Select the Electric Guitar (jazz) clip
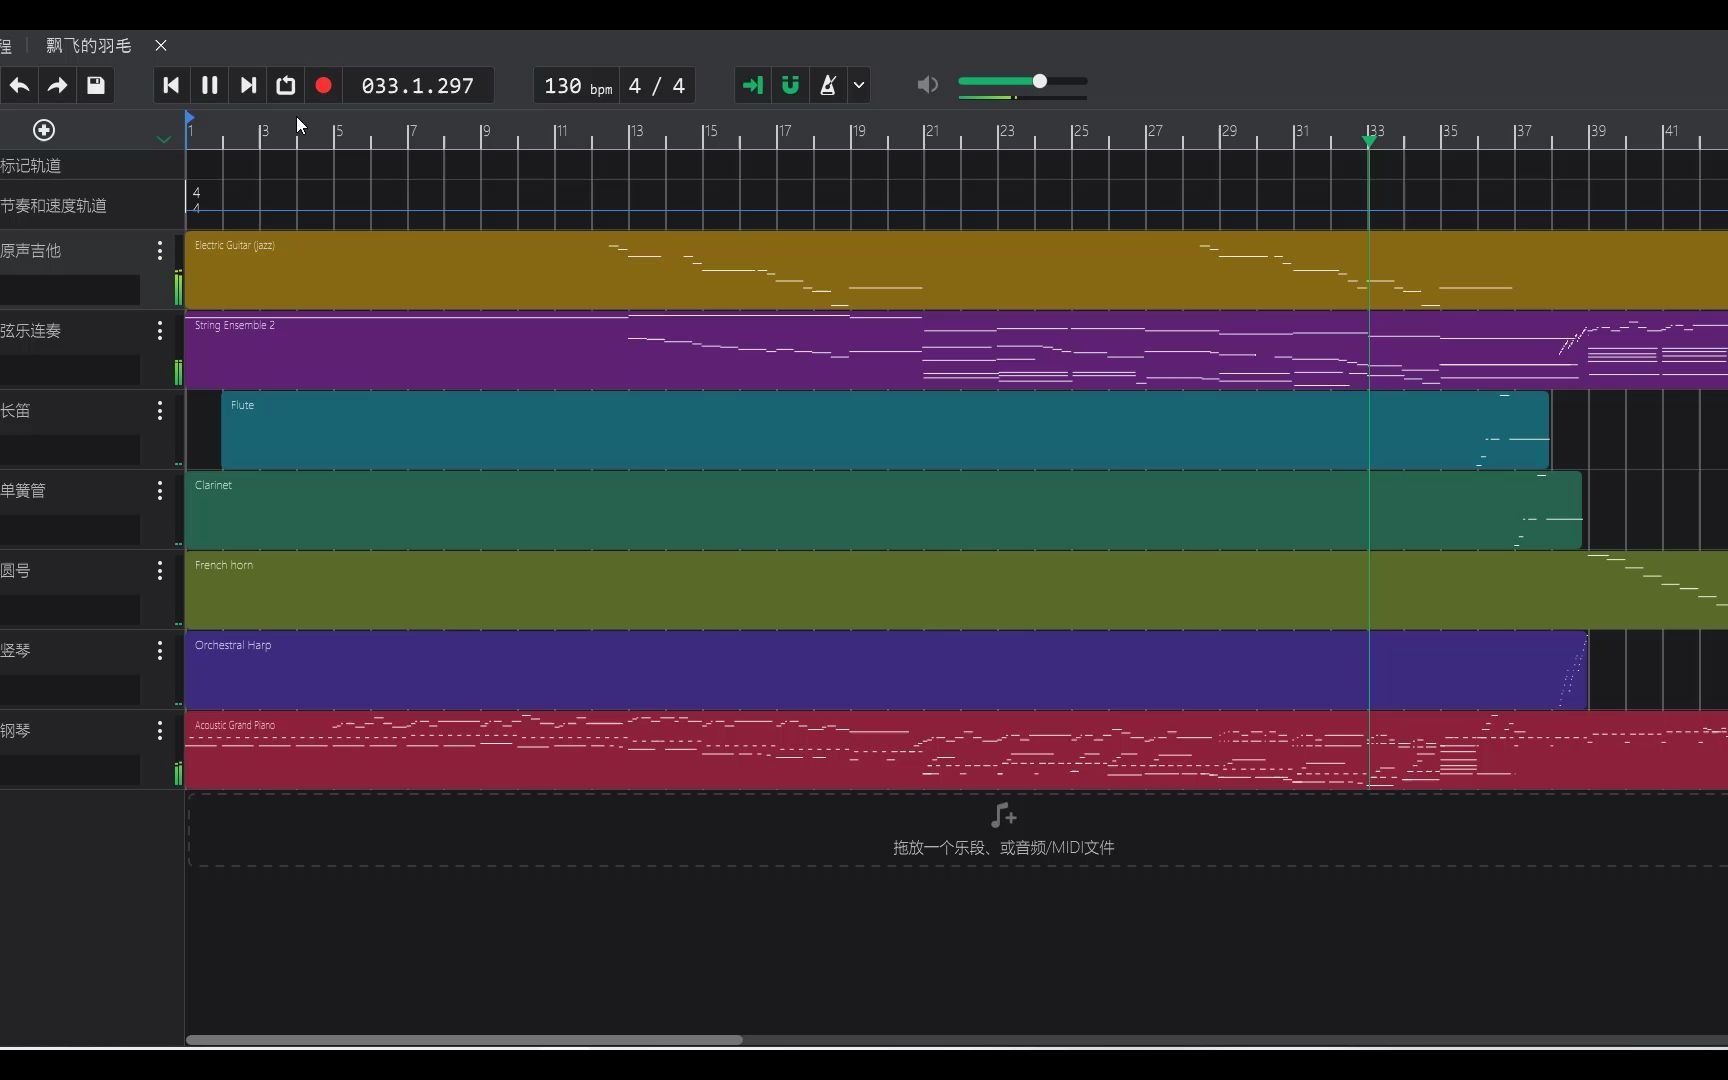 coord(956,270)
